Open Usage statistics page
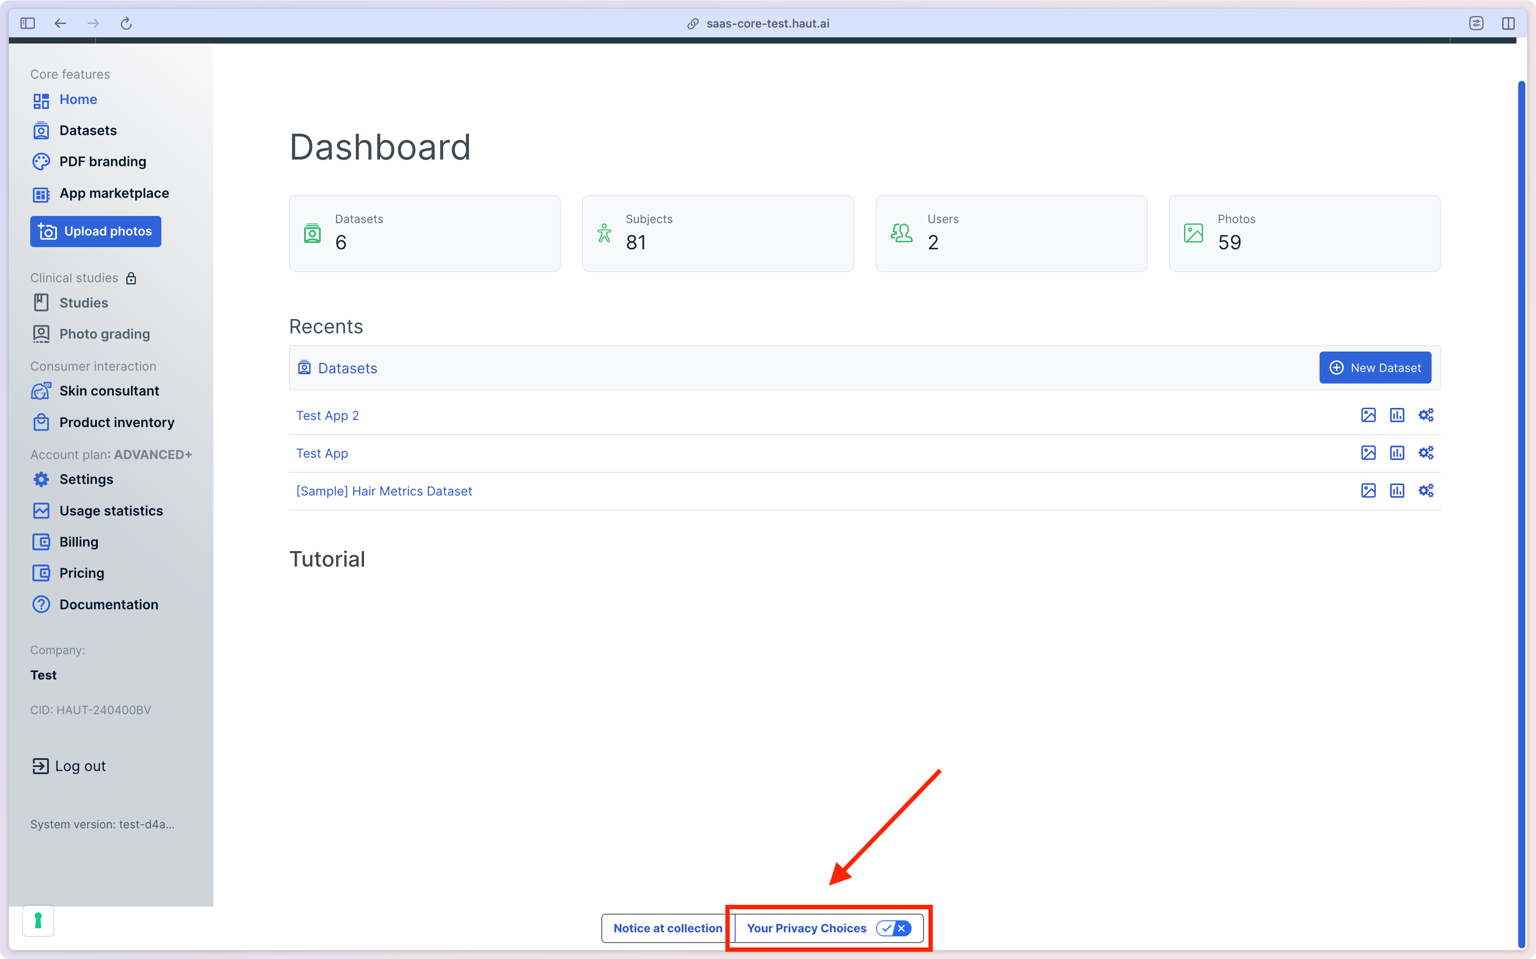 pyautogui.click(x=110, y=511)
